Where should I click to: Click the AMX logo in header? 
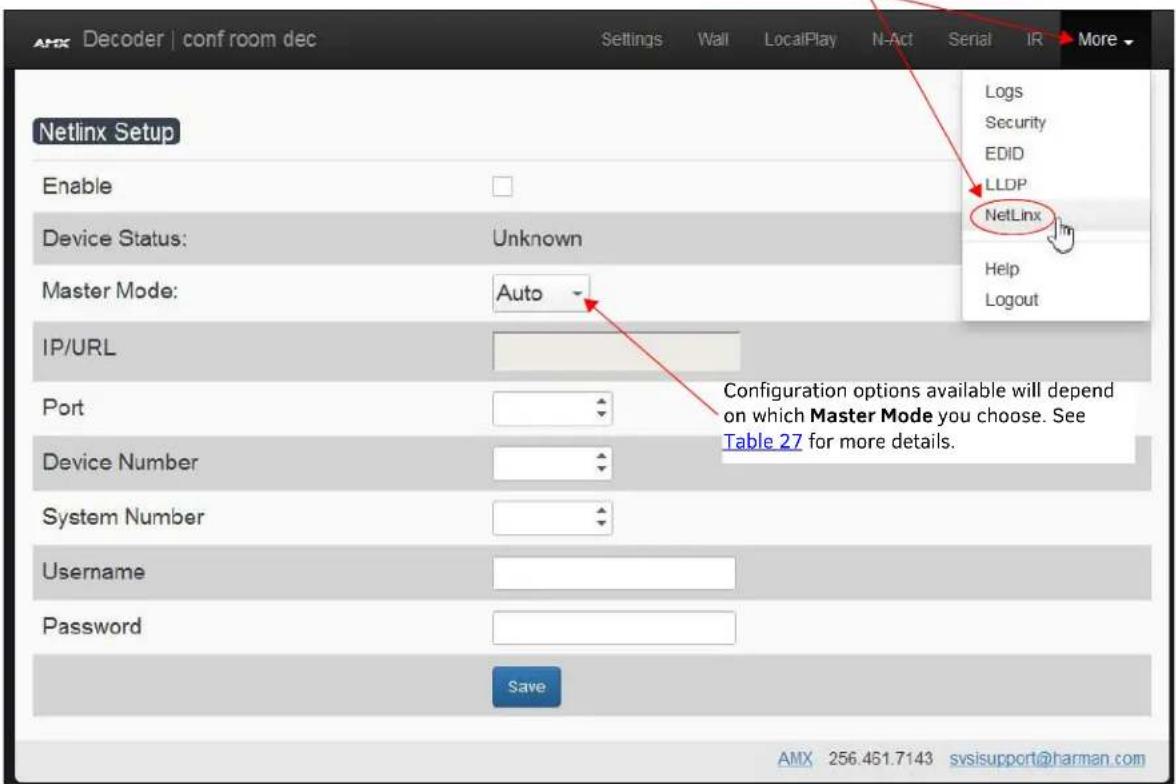click(51, 42)
